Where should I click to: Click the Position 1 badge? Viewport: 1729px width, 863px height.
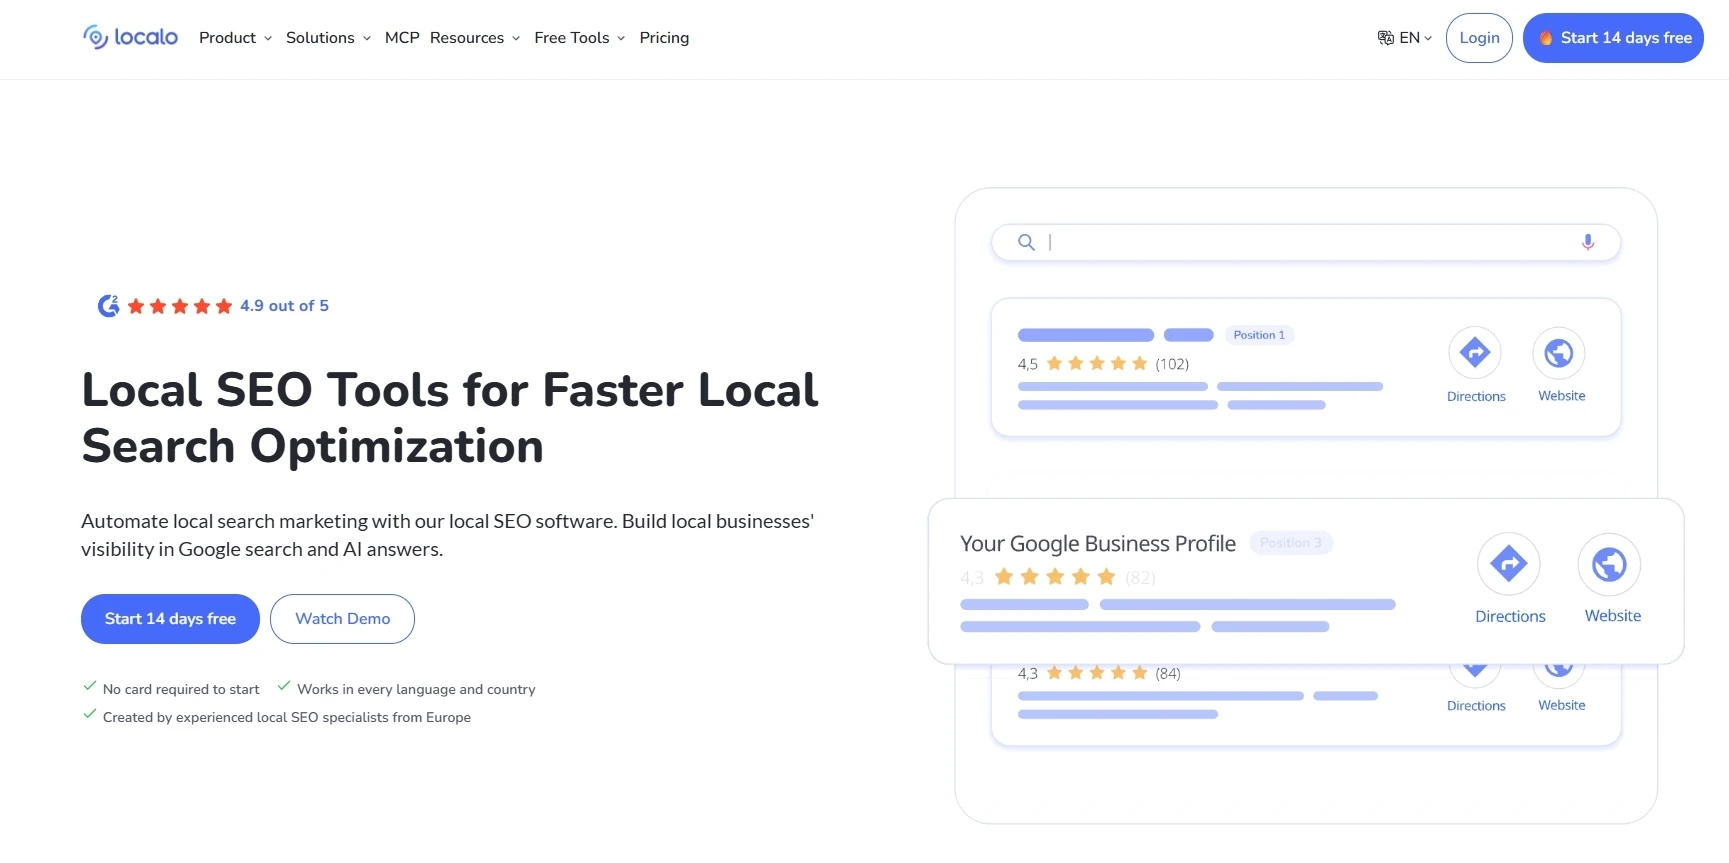click(x=1259, y=335)
